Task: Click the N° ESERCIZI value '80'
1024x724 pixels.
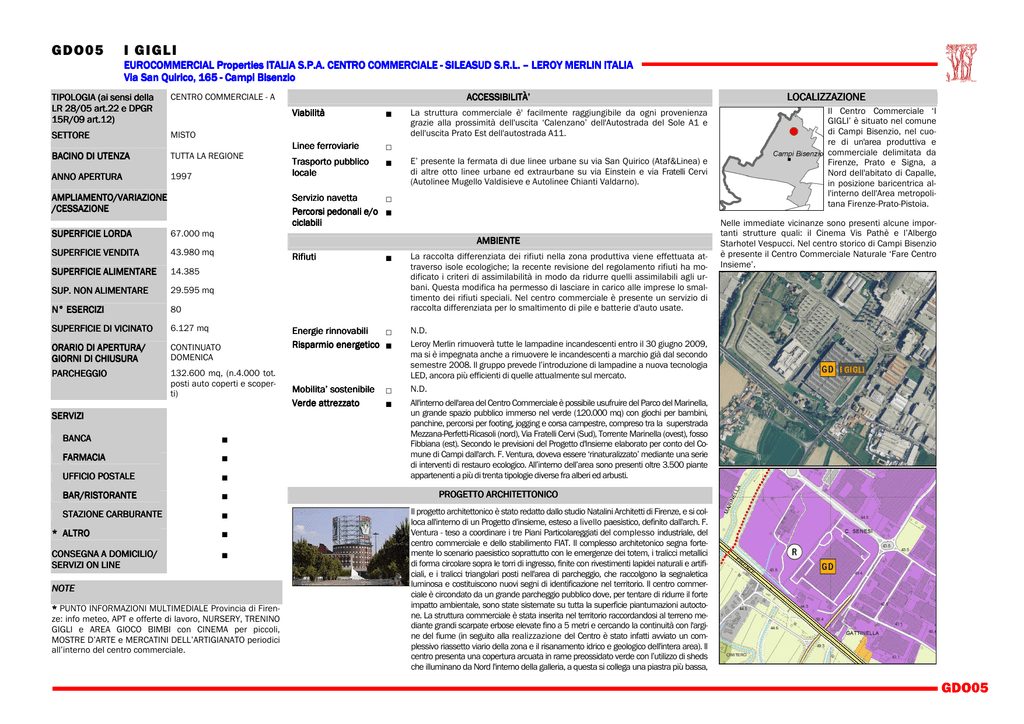Action: tap(176, 309)
